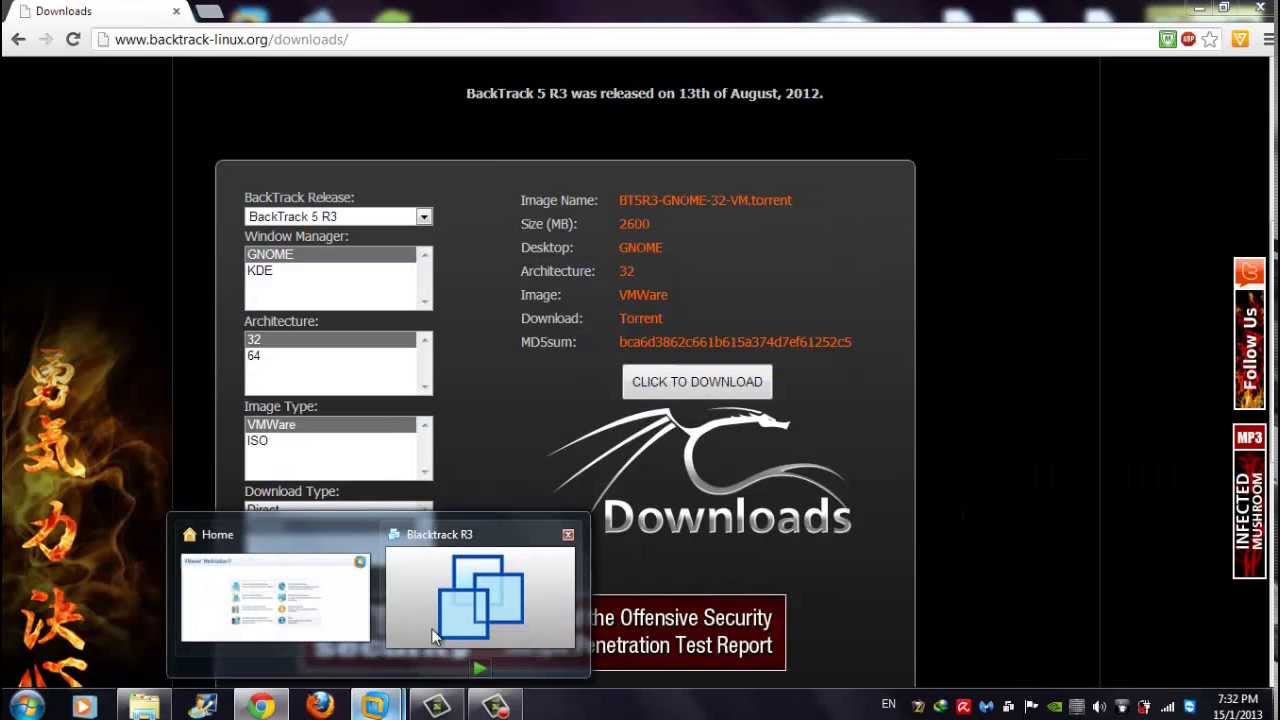Image resolution: width=1280 pixels, height=720 pixels.
Task: Click the BT5R3-GNOME-32-VM.torrent image name
Action: tap(705, 200)
